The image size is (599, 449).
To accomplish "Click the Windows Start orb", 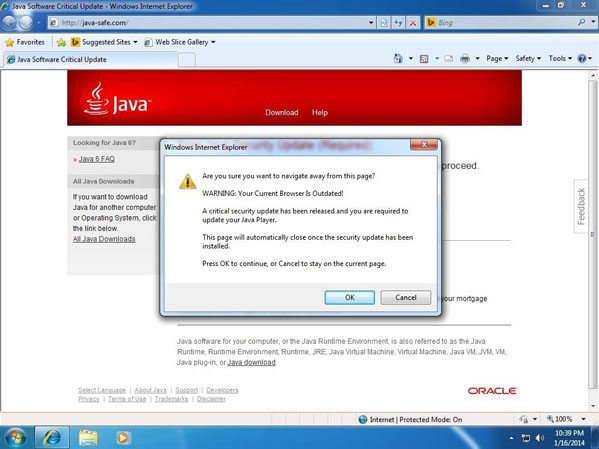I will tap(15, 438).
